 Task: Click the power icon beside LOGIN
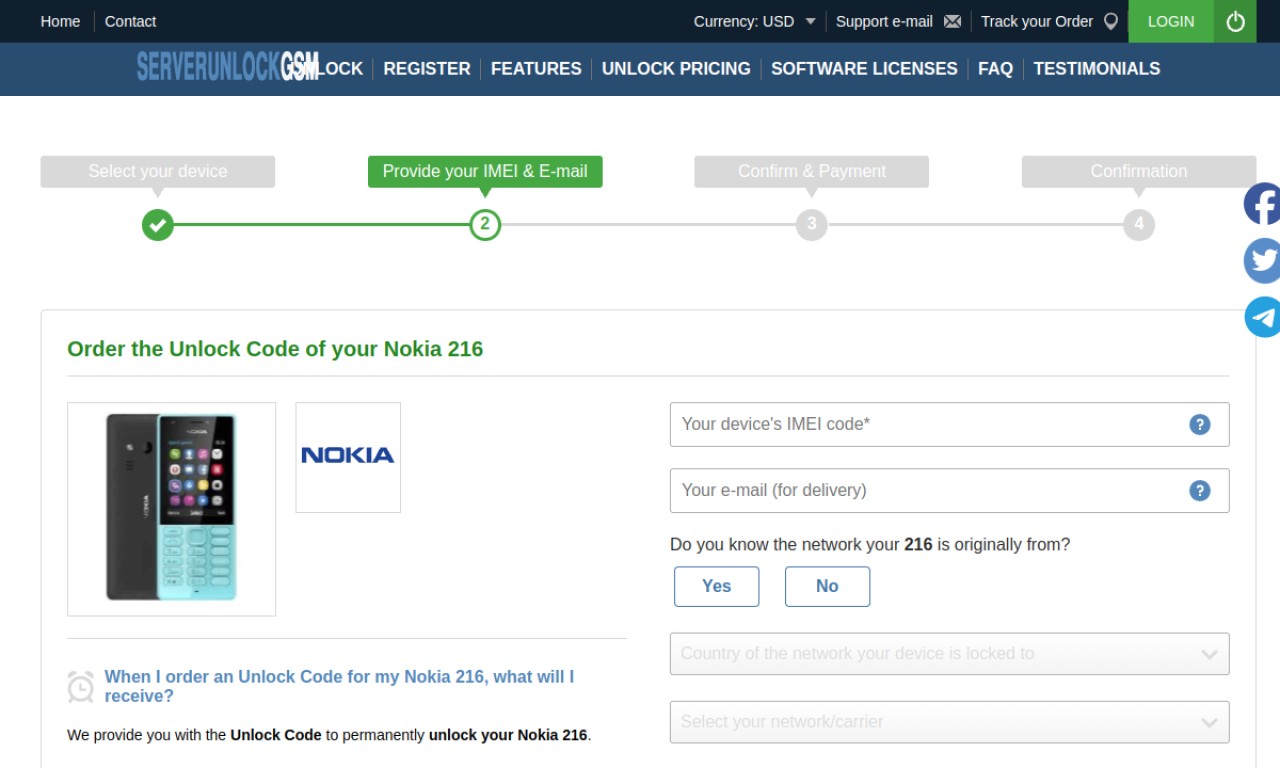tap(1235, 21)
